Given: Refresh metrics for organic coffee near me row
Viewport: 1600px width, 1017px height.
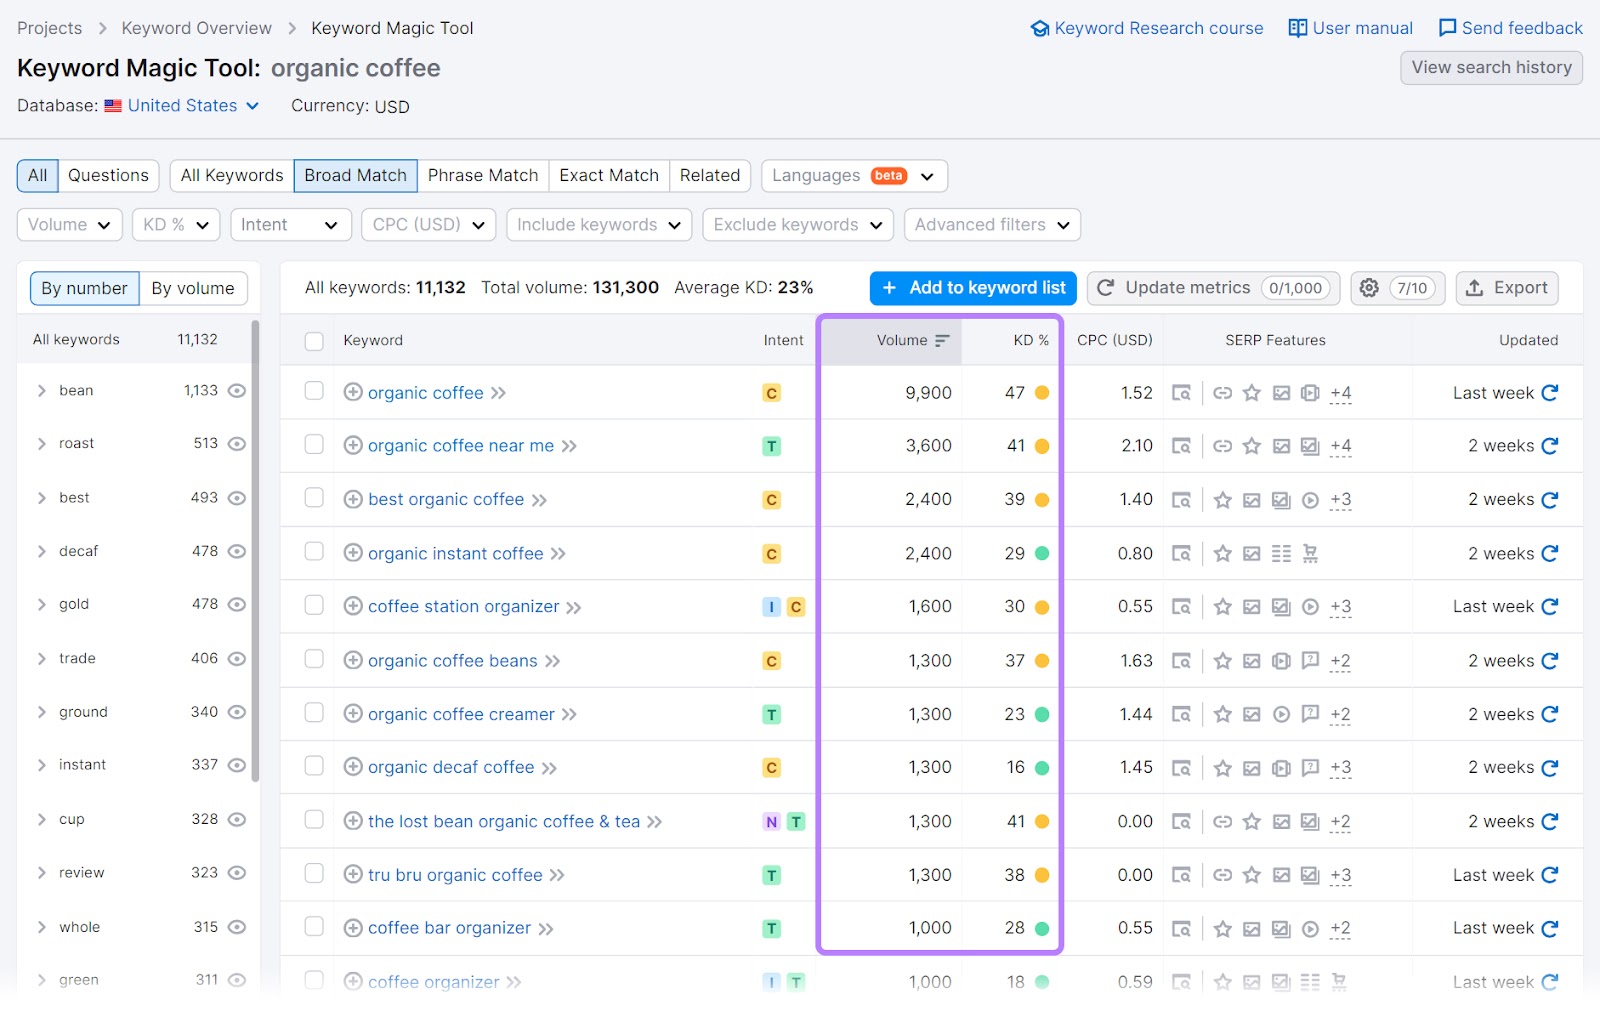Looking at the screenshot, I should point(1550,446).
